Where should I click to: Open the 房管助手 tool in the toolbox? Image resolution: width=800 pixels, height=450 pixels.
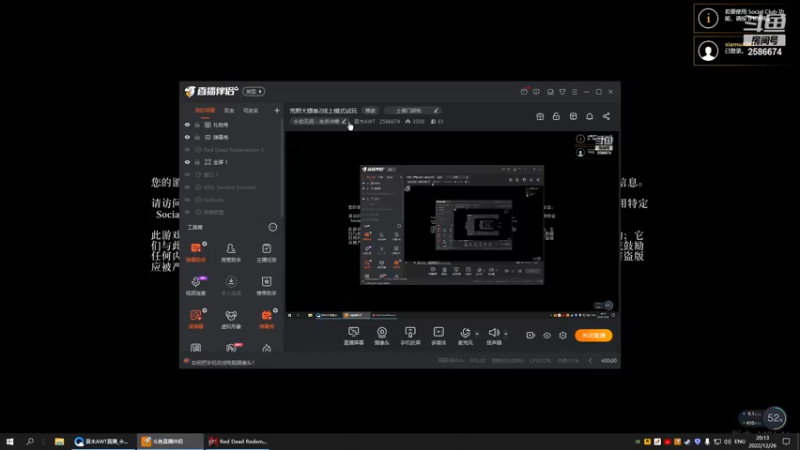coord(231,253)
